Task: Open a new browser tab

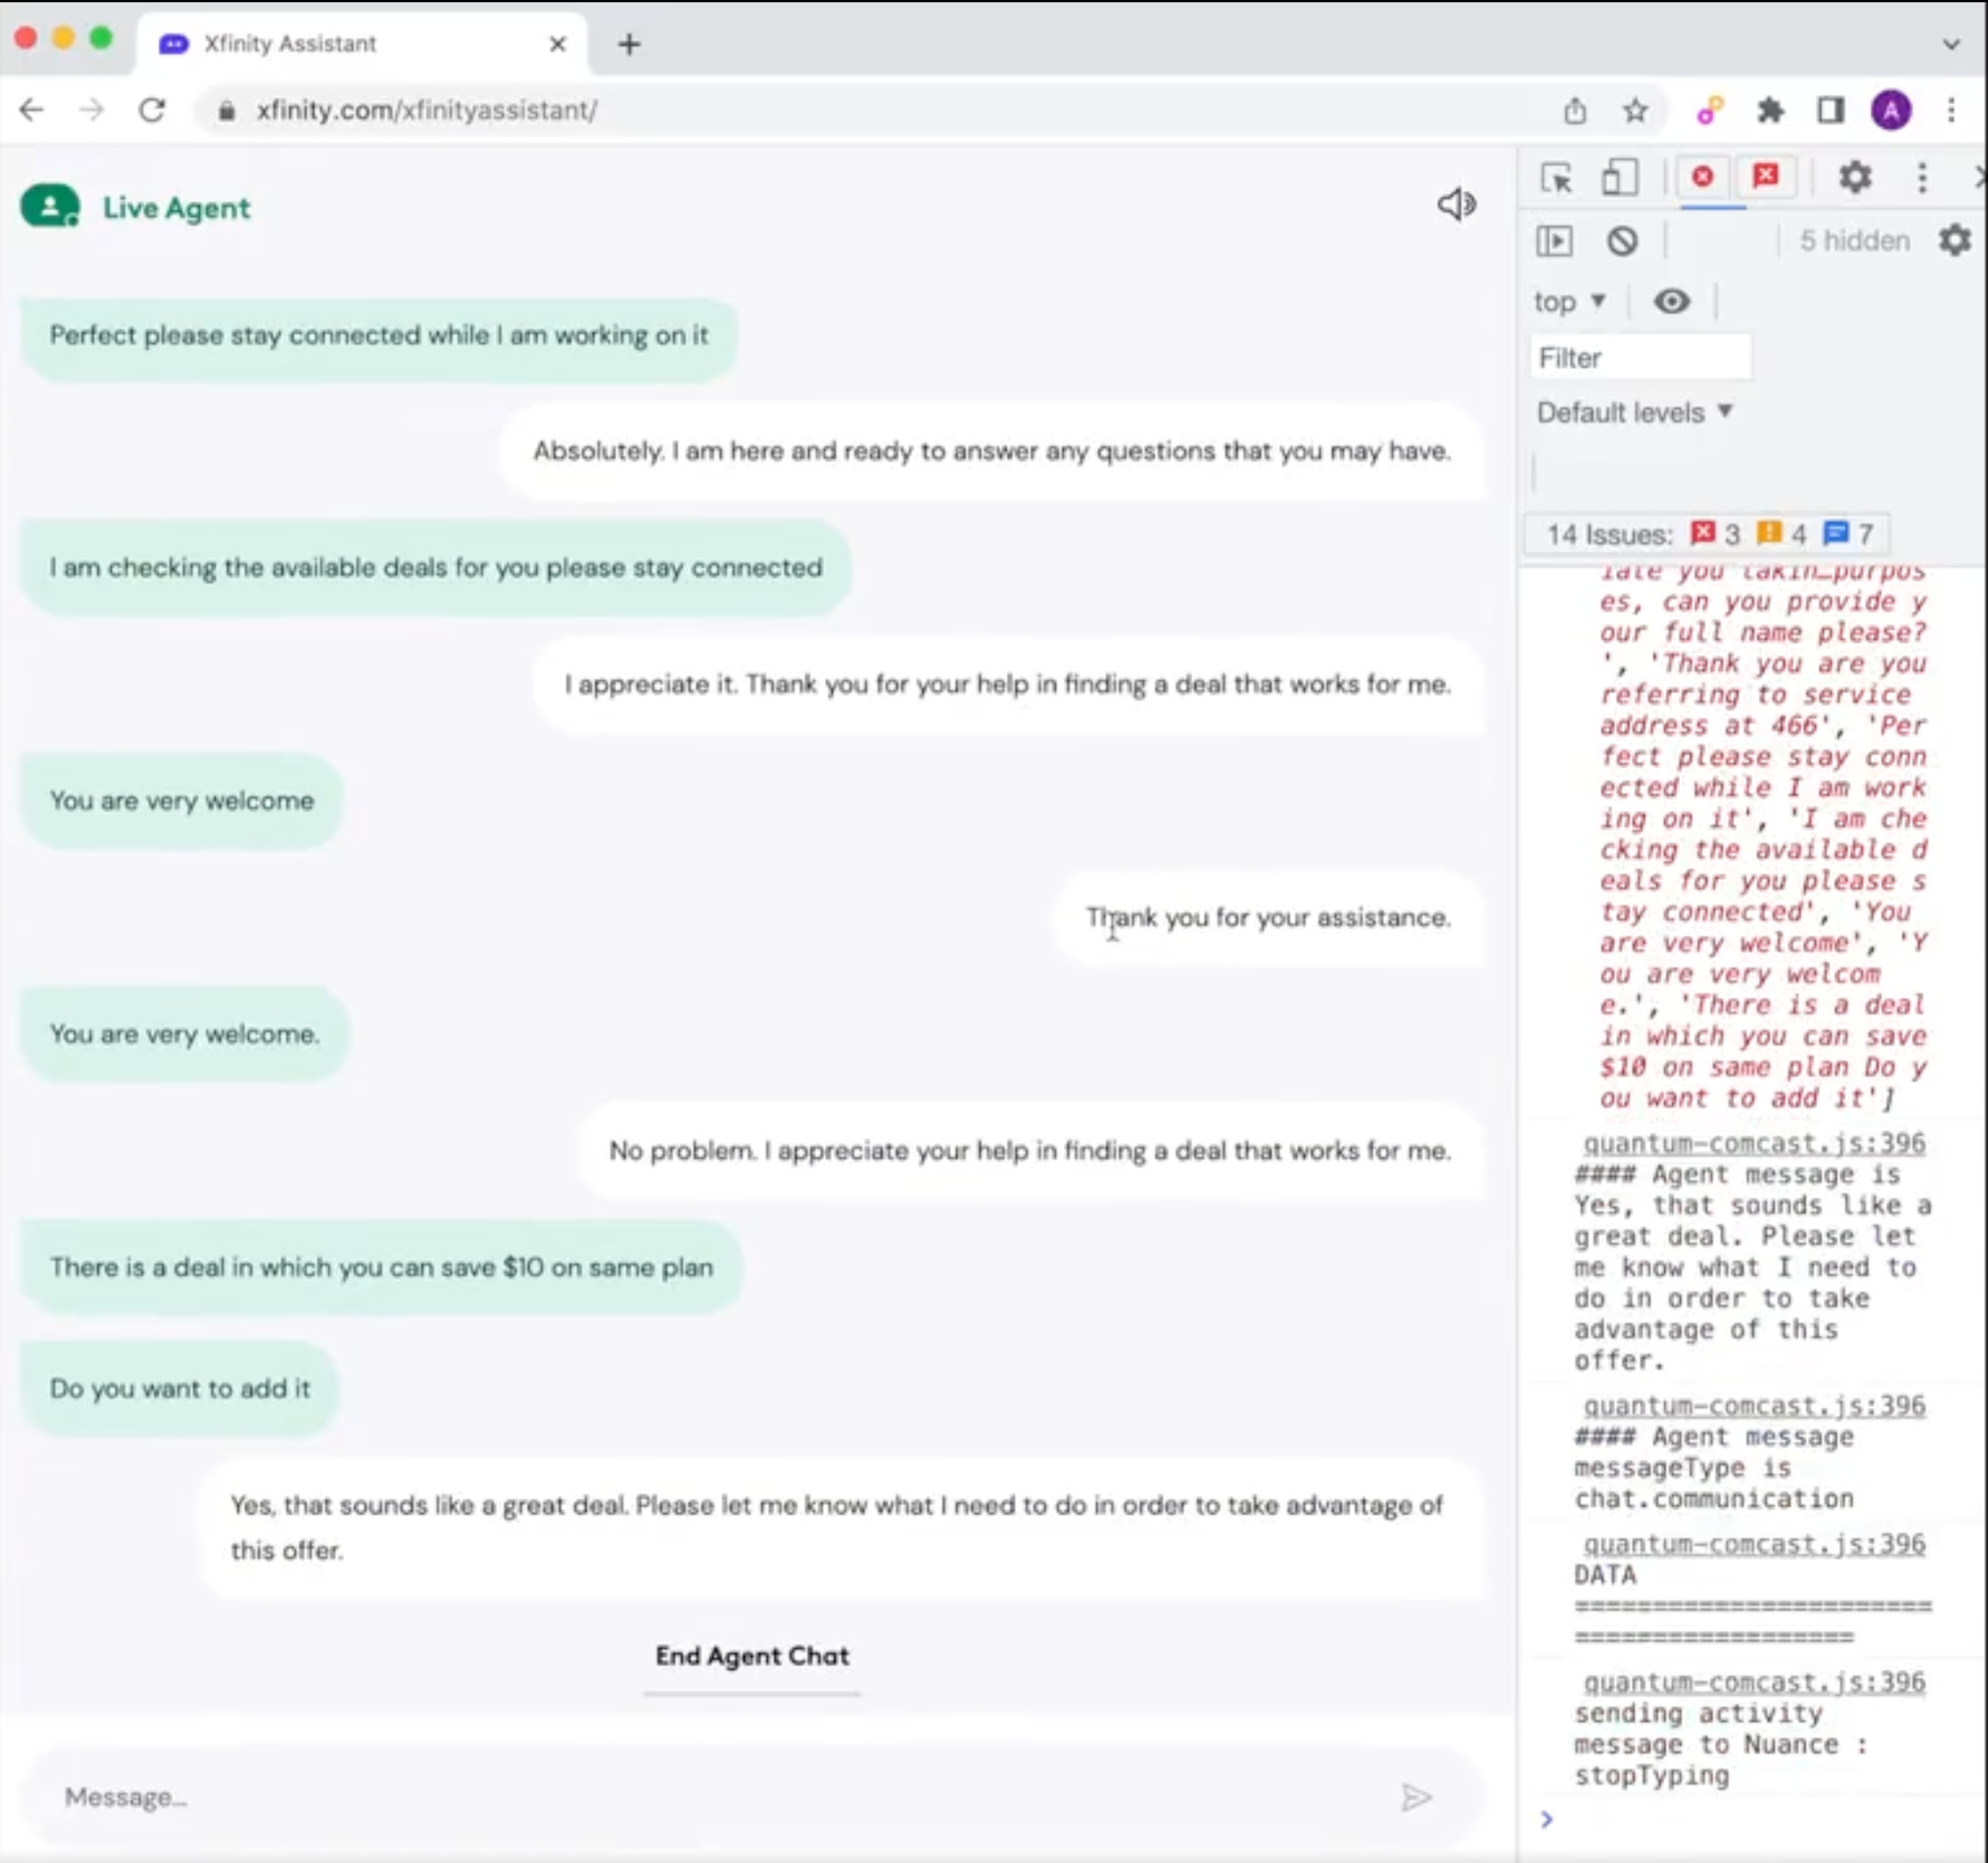Action: tap(628, 44)
